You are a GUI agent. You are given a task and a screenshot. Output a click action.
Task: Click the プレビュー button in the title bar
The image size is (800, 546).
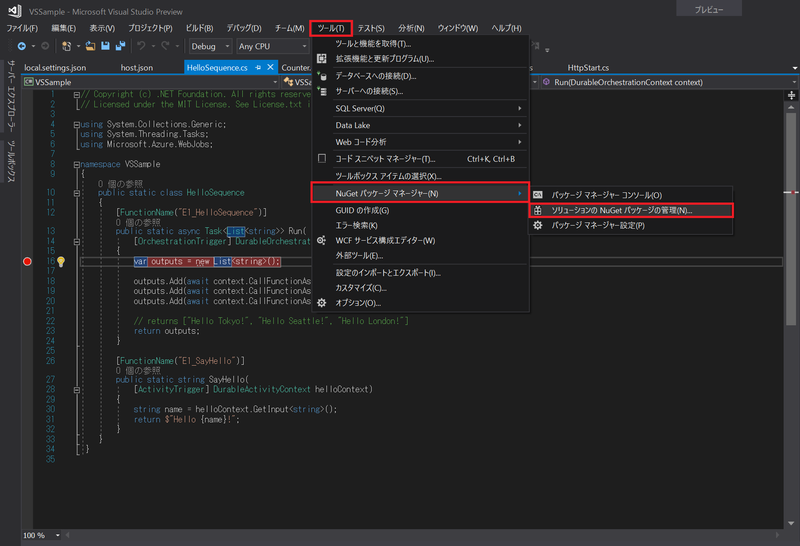click(709, 9)
